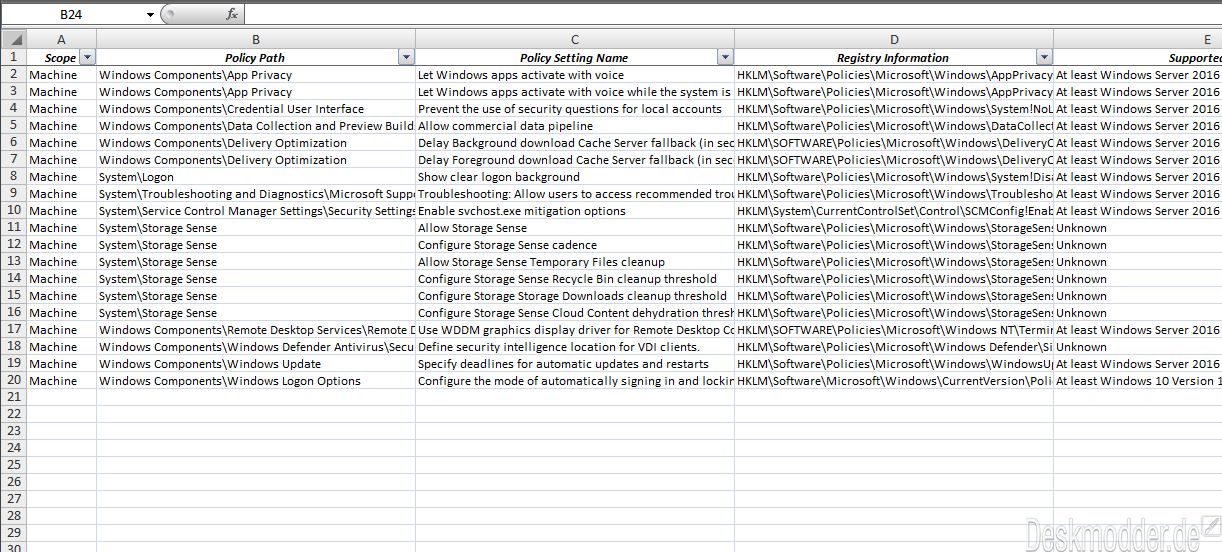This screenshot has height=552, width=1222.
Task: Select row 1 header
Action: (13, 58)
